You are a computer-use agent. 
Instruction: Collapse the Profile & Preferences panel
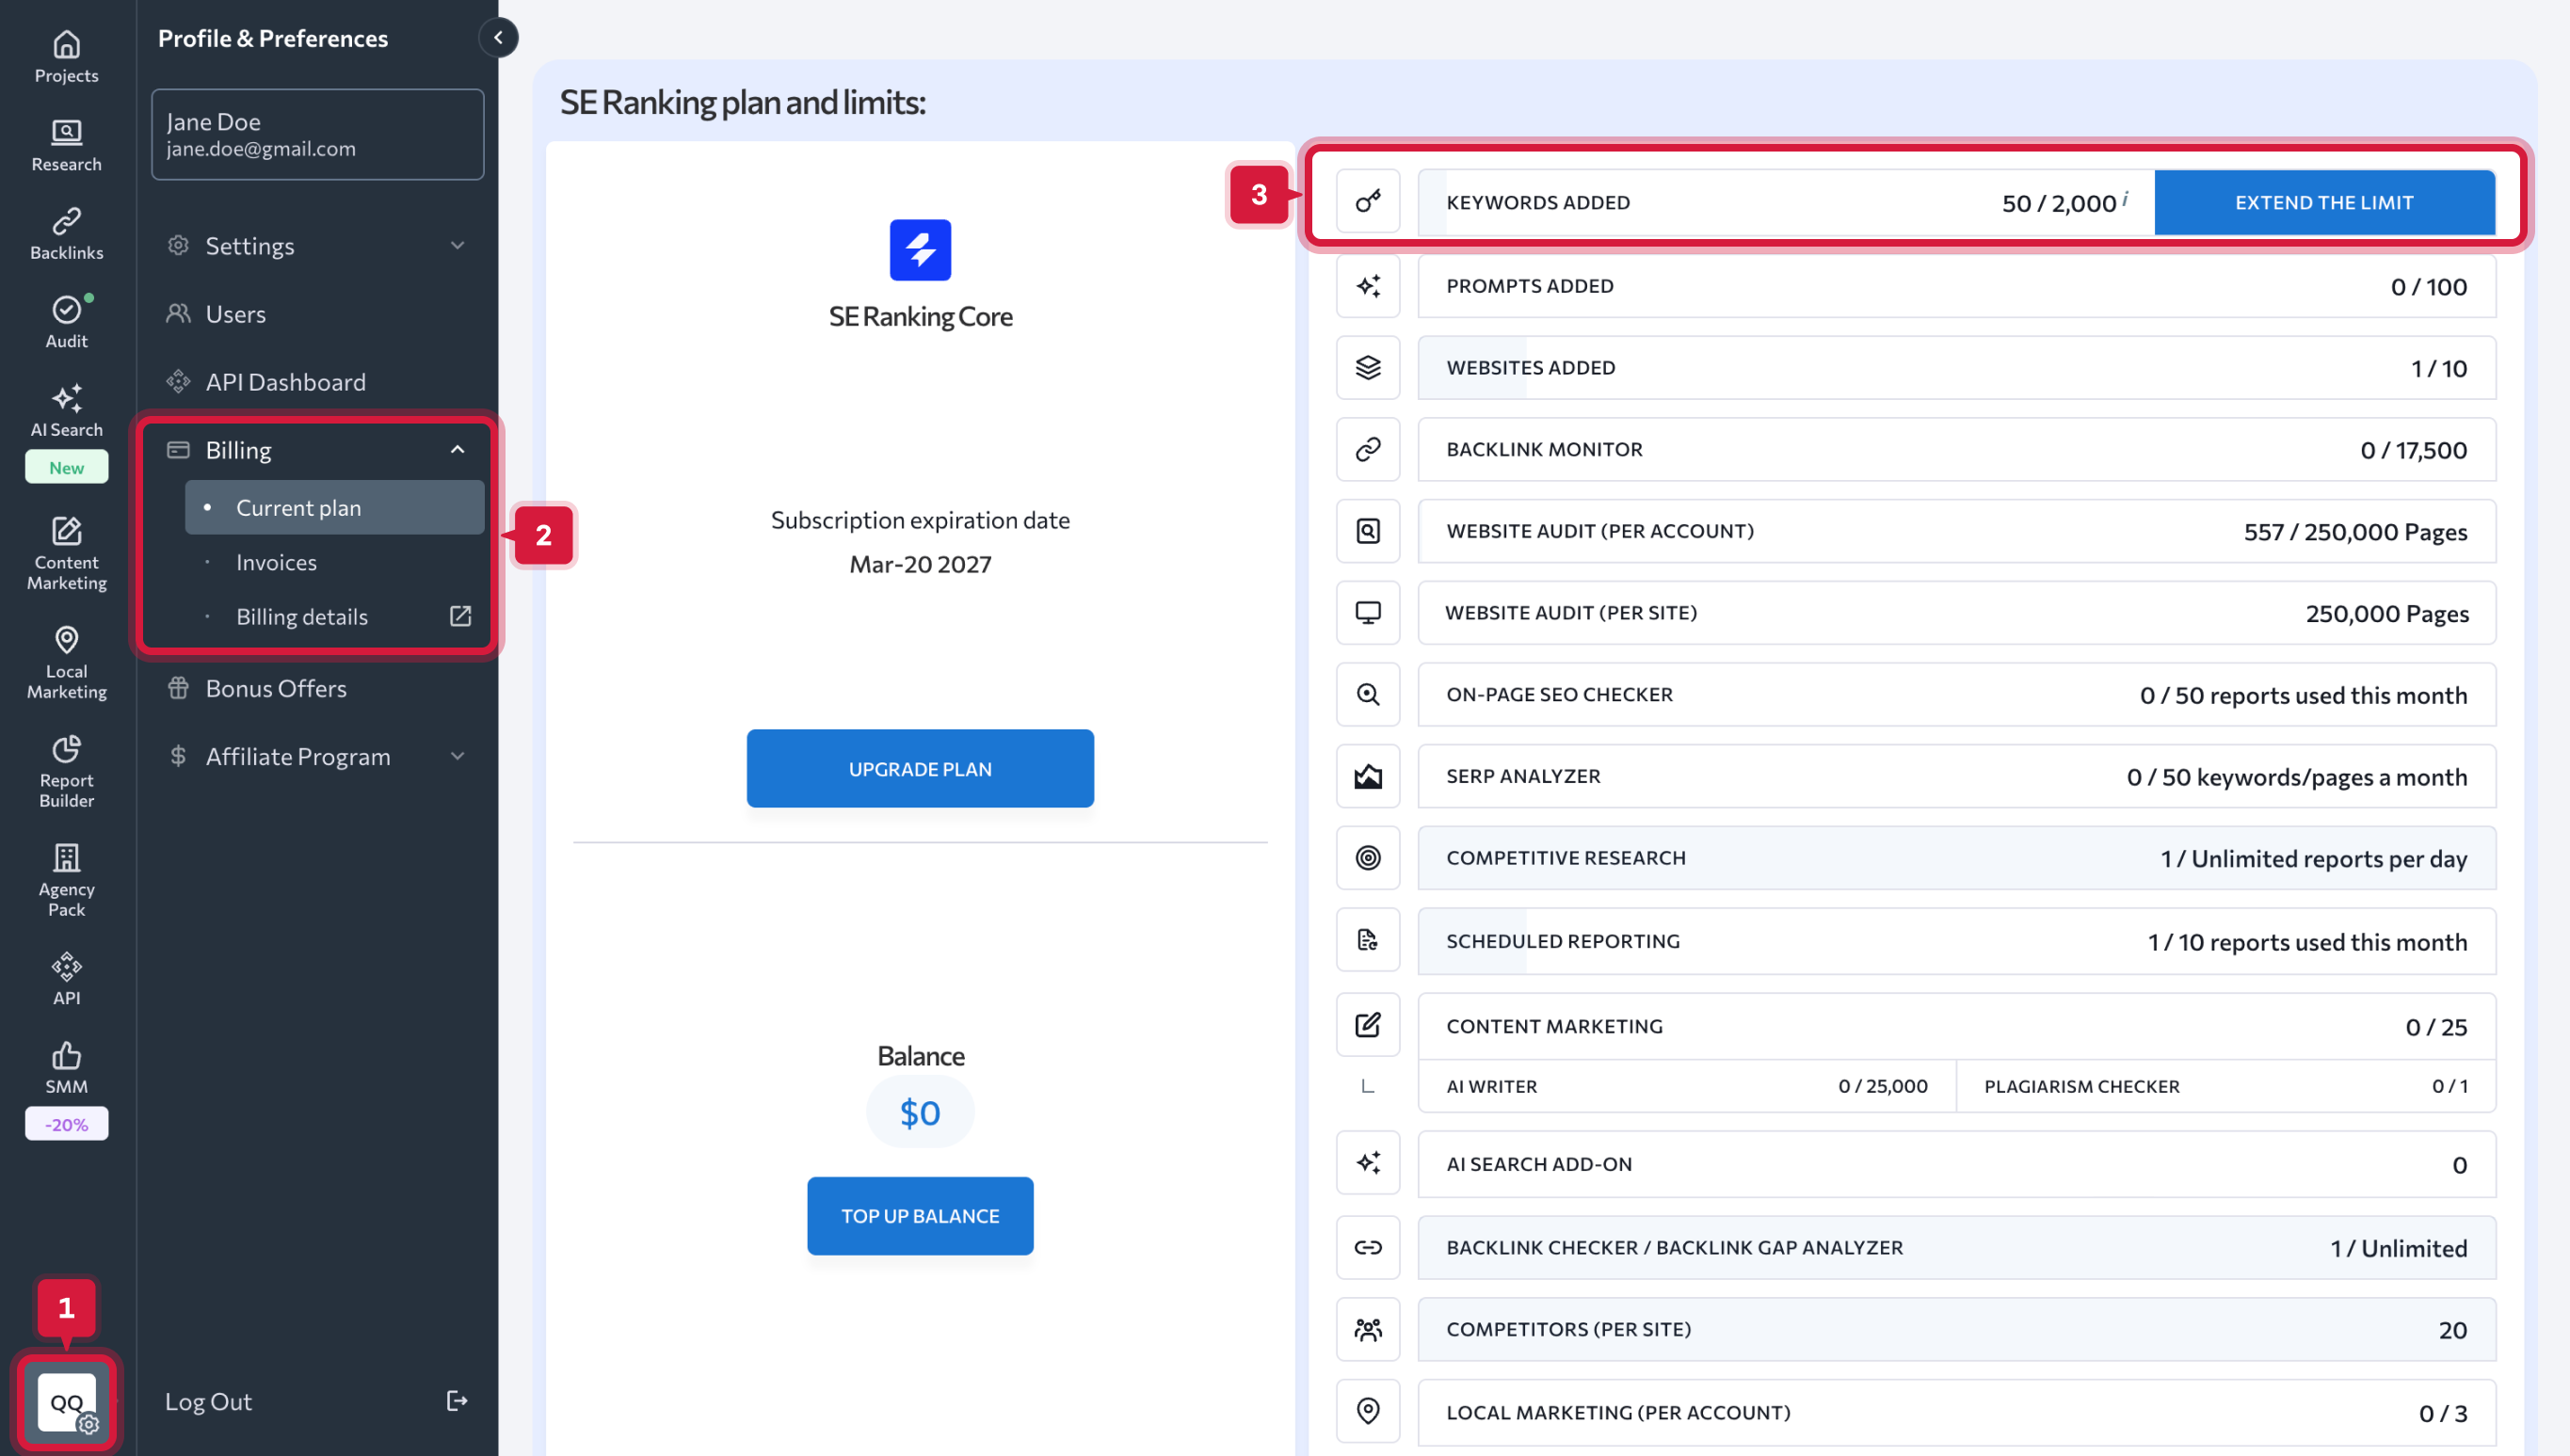(498, 38)
